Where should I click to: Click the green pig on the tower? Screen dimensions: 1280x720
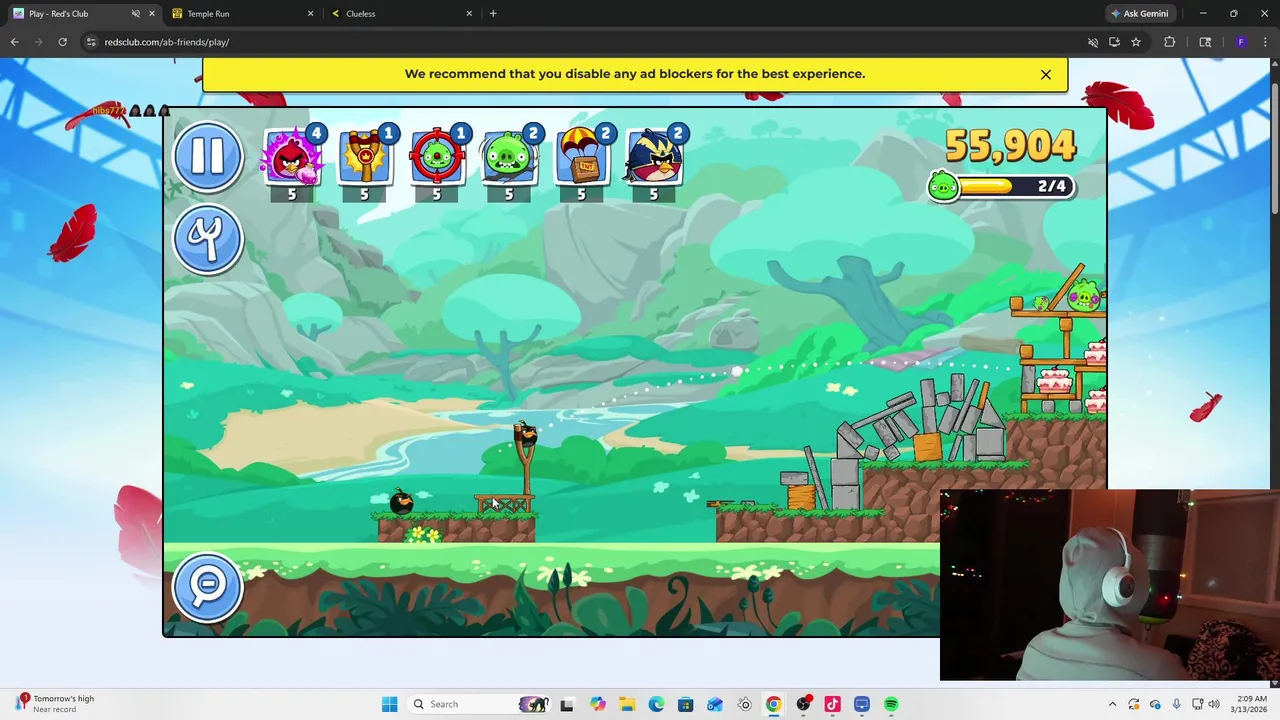(1085, 295)
